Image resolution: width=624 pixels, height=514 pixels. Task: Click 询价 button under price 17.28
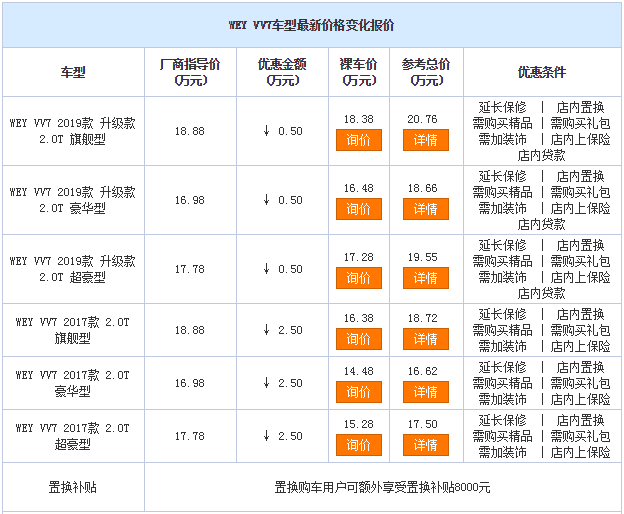point(359,278)
